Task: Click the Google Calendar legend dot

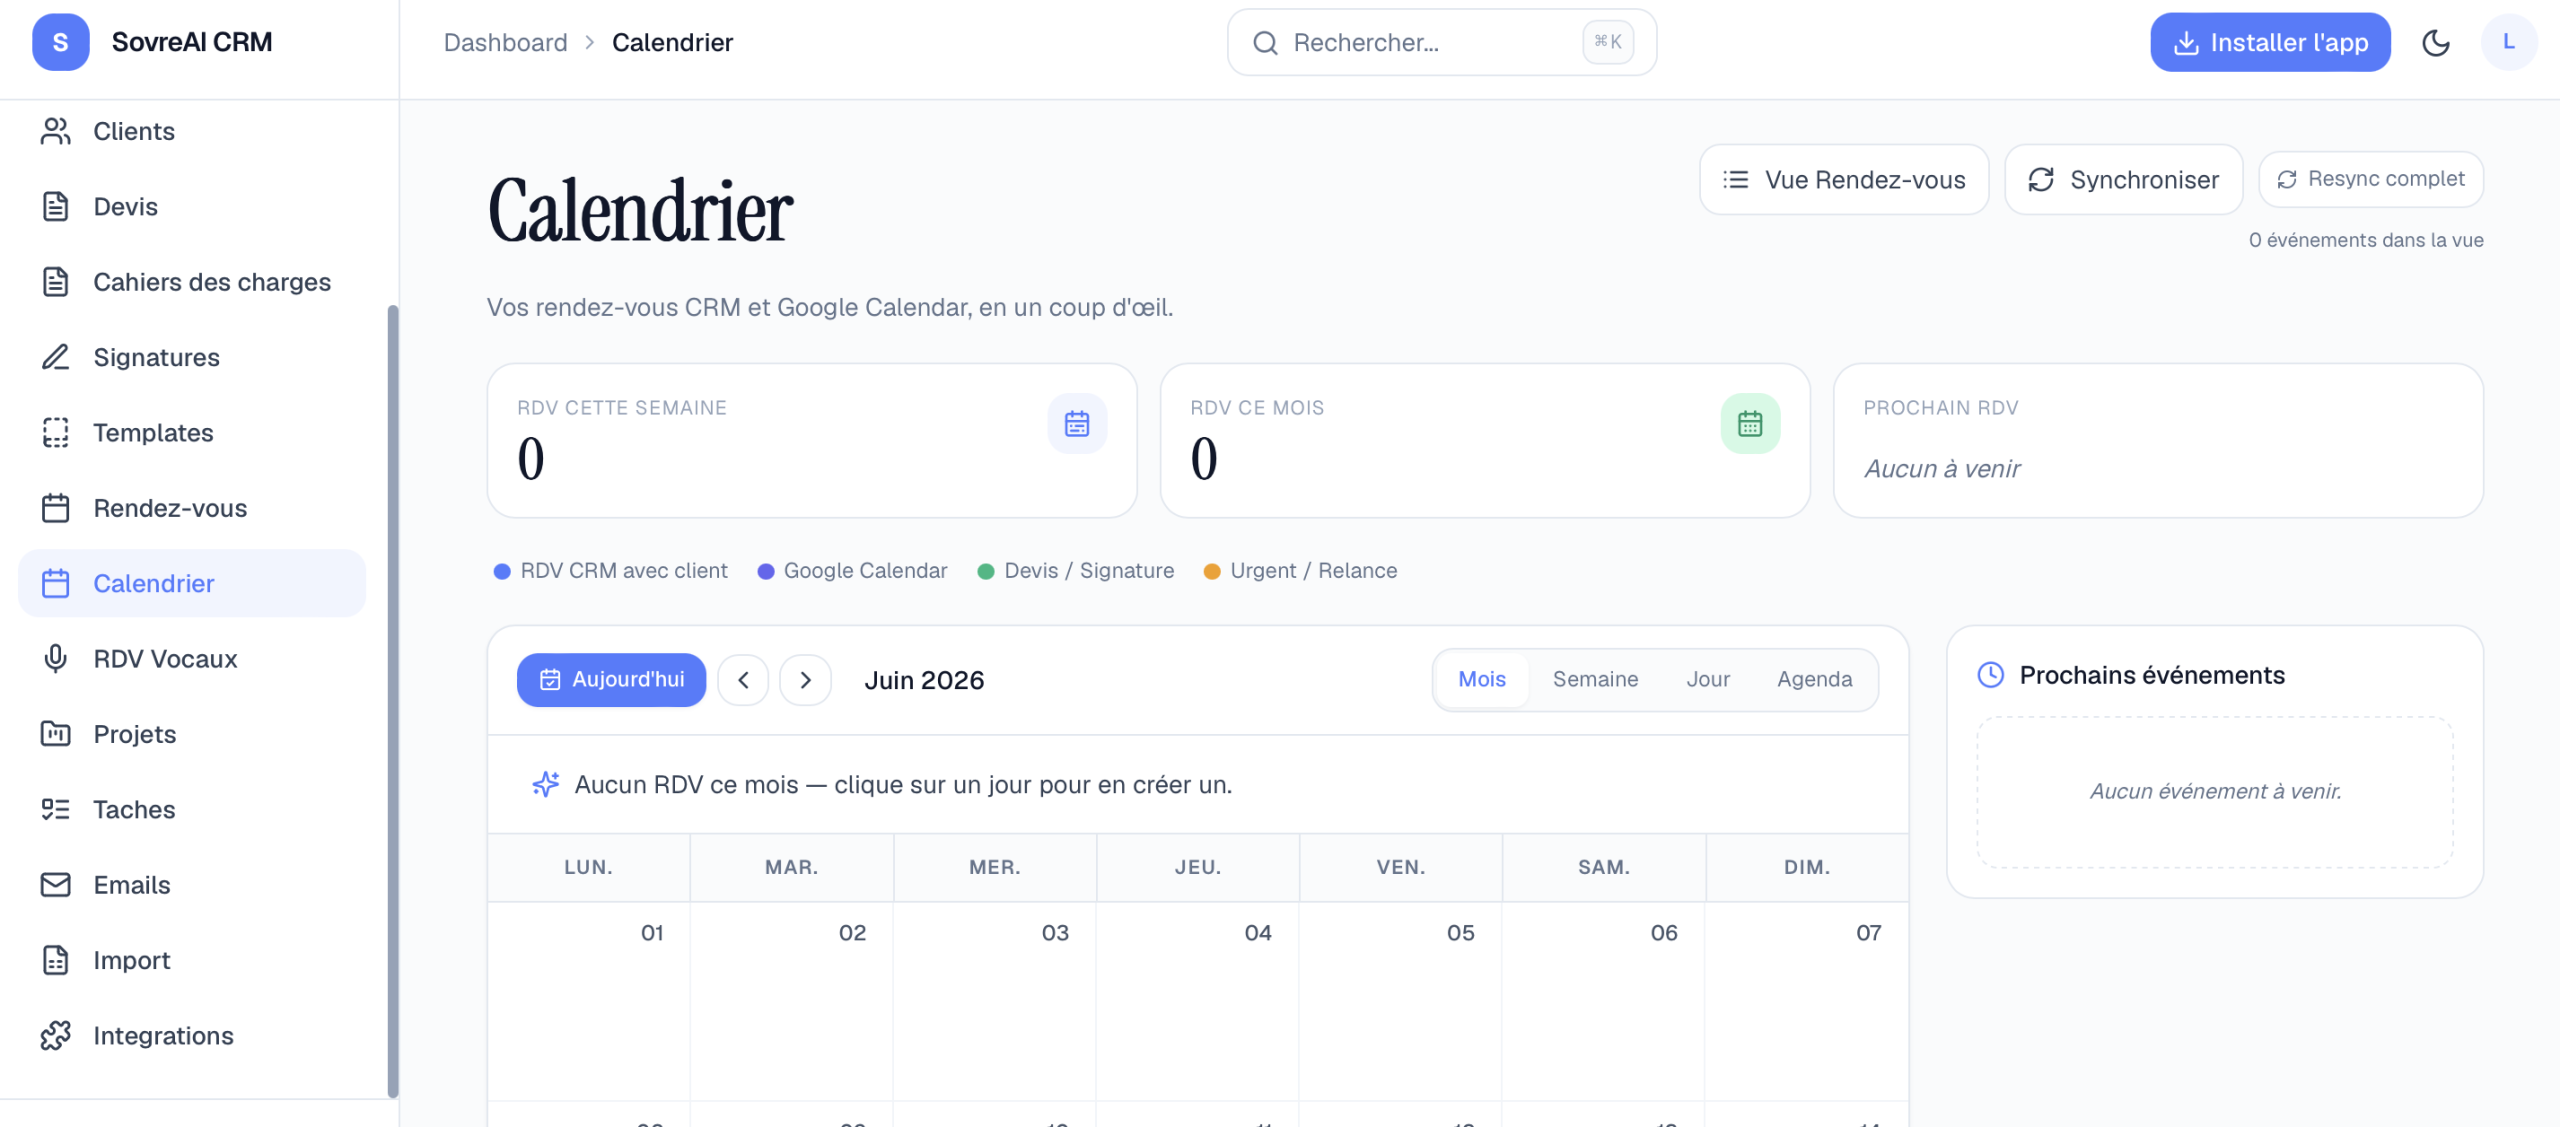Action: pos(766,571)
